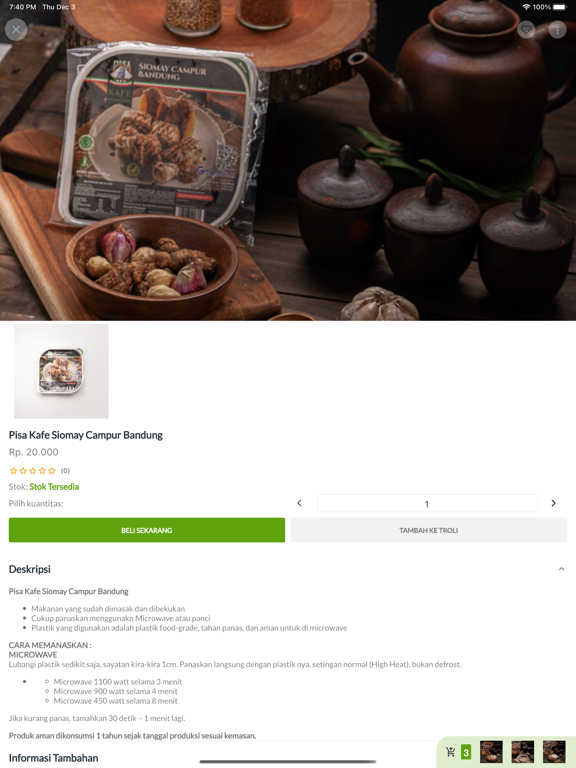Open the three-dot more options menu

tap(557, 30)
